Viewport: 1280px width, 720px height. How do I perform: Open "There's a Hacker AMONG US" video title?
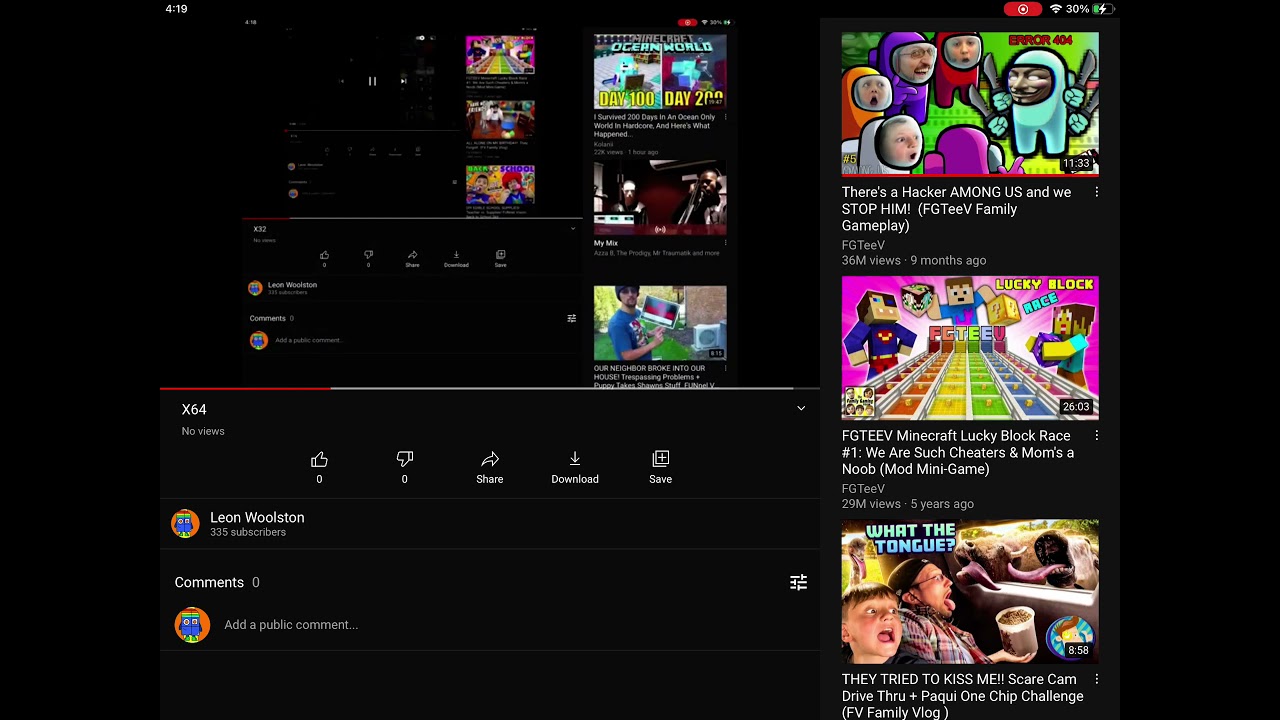click(x=957, y=209)
